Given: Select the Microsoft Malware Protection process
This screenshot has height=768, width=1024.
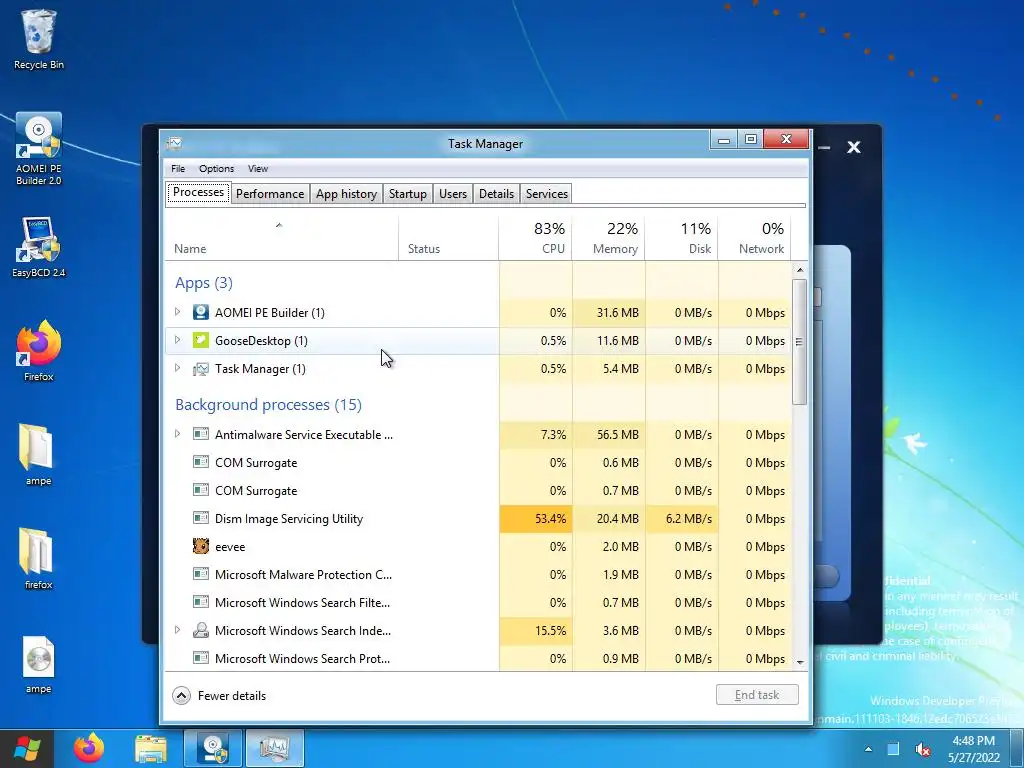Looking at the screenshot, I should coord(478,575).
